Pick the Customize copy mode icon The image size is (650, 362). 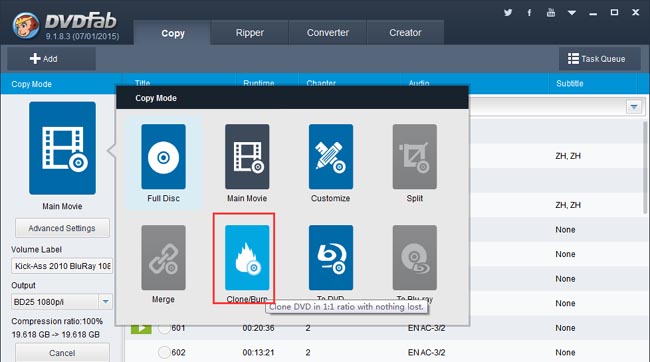click(331, 156)
